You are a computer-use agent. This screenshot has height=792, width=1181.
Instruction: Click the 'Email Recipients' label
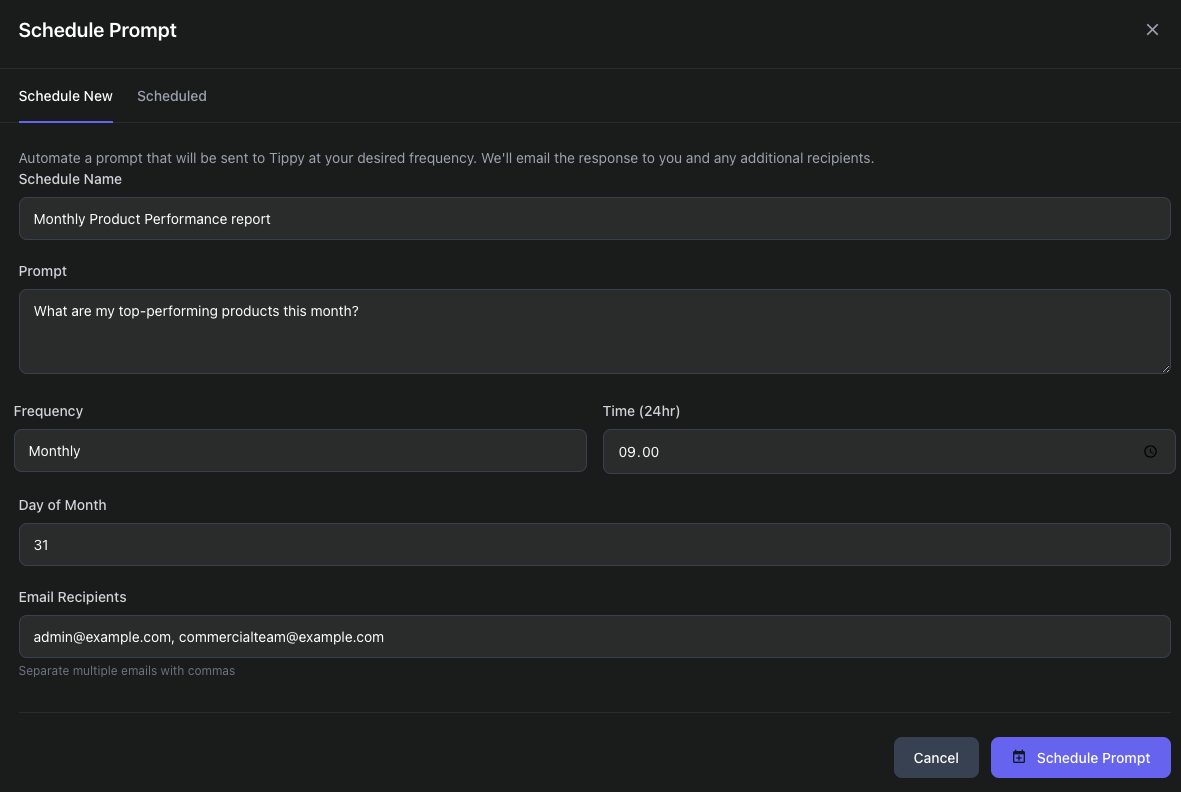72,597
